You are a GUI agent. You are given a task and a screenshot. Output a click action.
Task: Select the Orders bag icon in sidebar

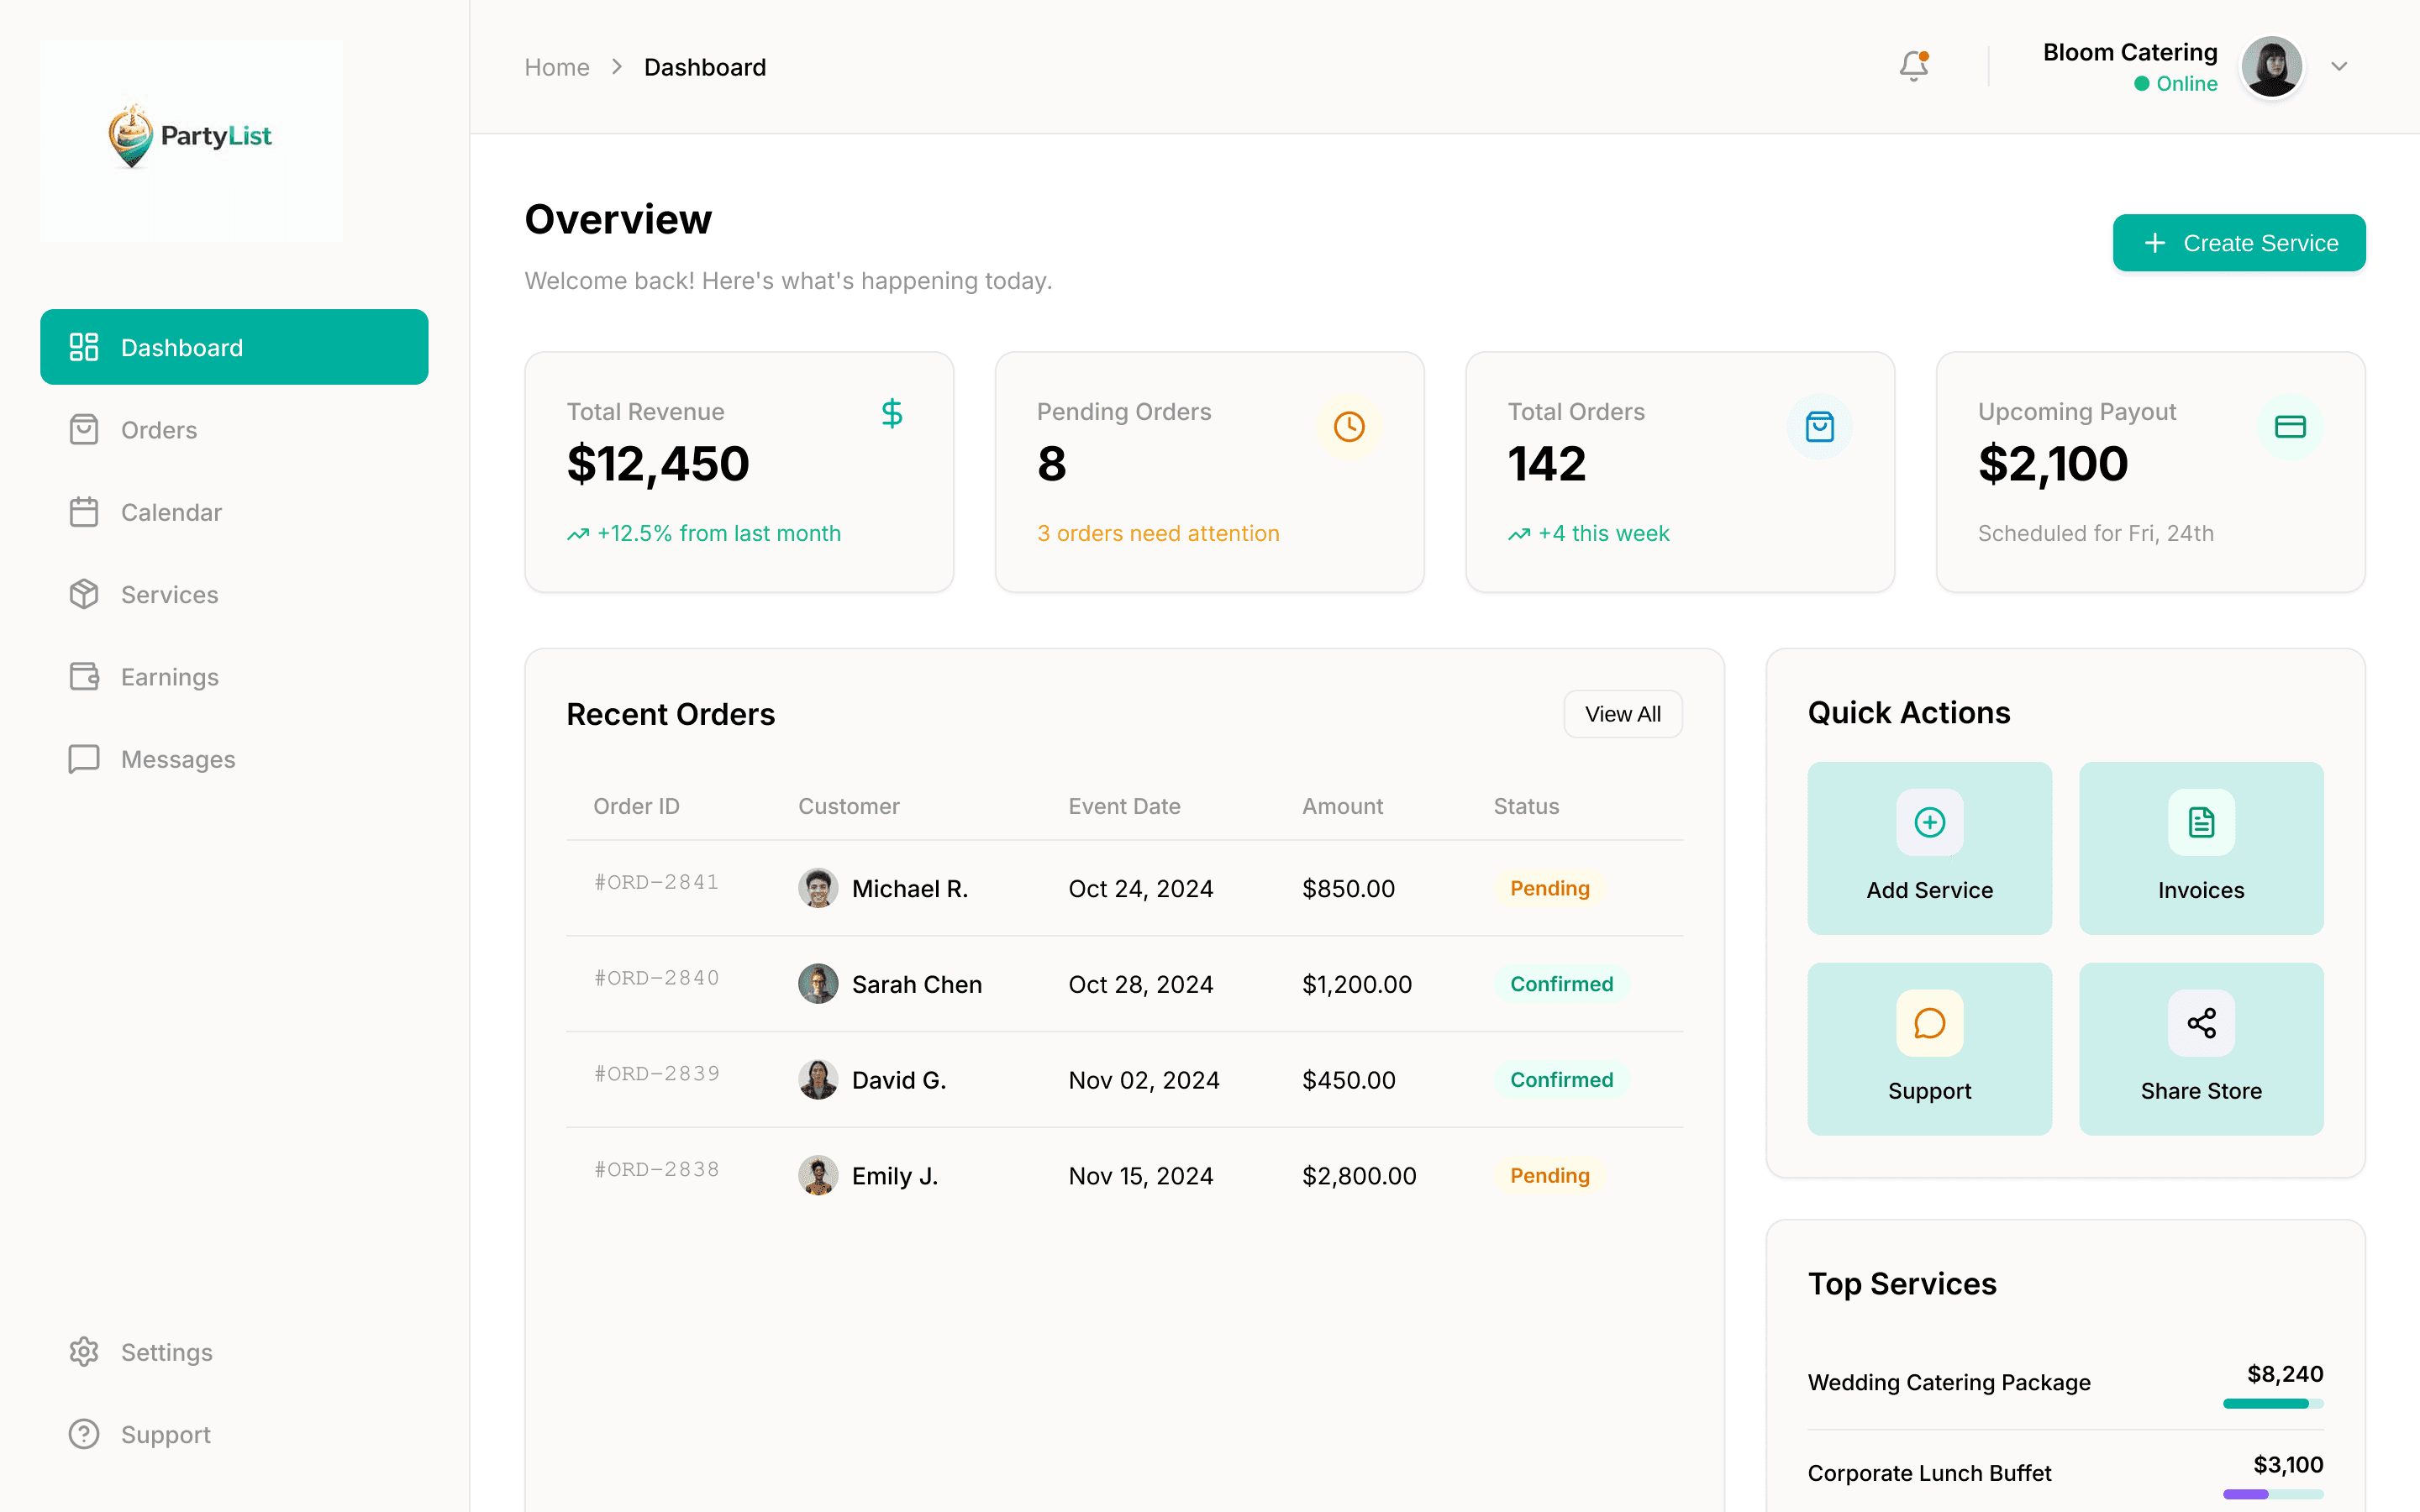click(84, 429)
